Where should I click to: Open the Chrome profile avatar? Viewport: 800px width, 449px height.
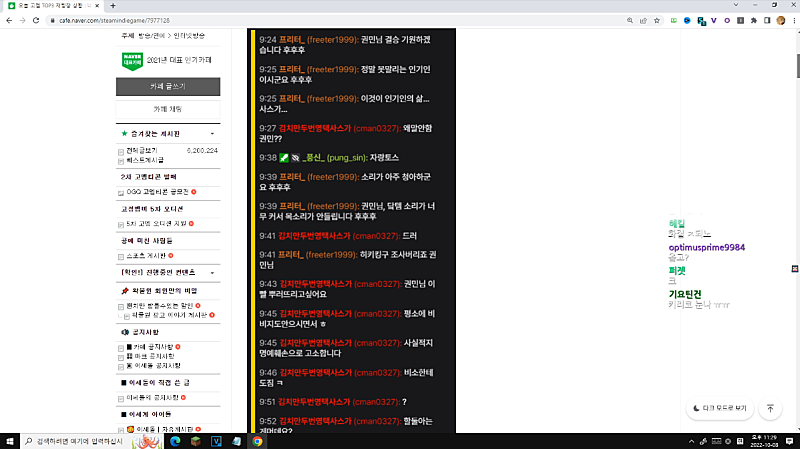coord(781,20)
